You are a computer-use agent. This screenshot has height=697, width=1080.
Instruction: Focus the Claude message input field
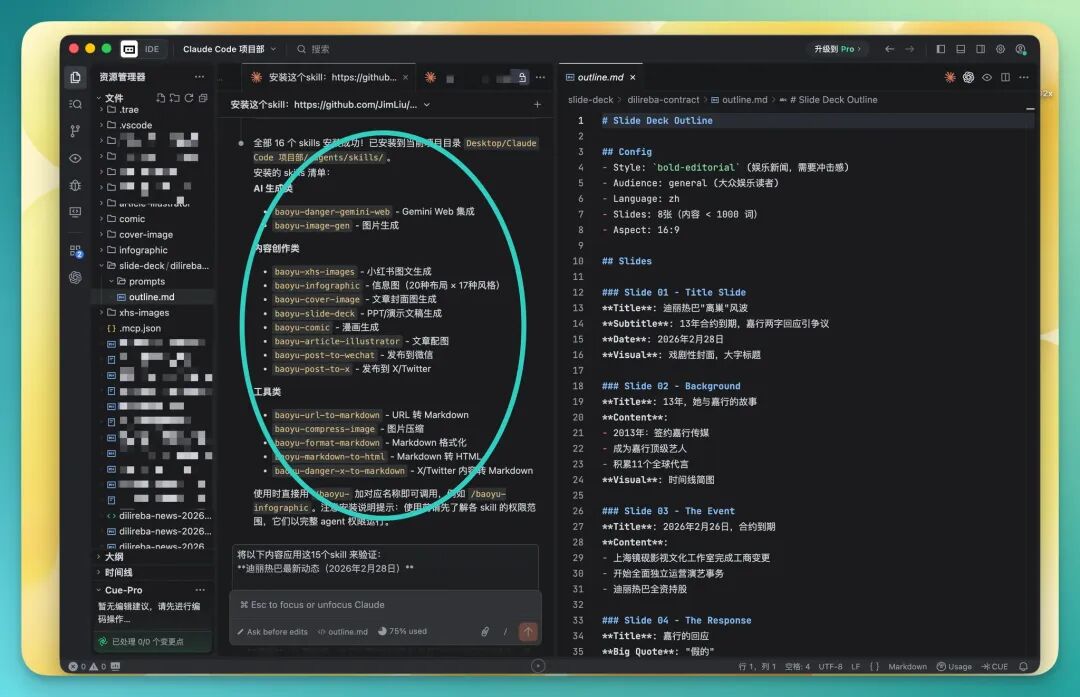tap(385, 605)
